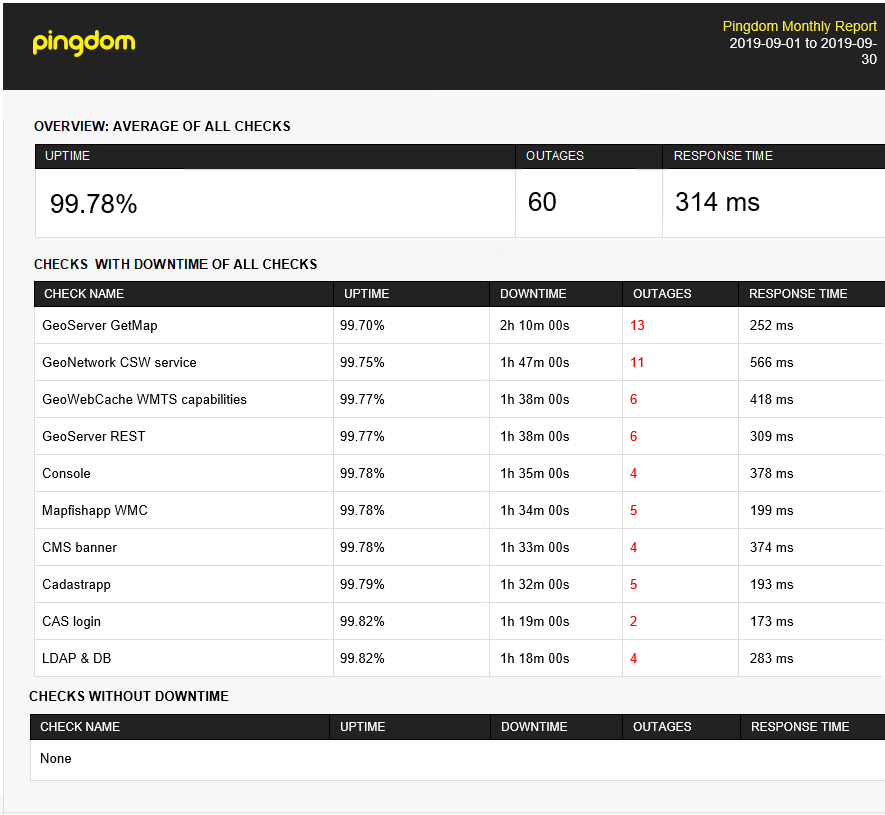Click the 'Pingdom Monthly Report' title
Image resolution: width=885 pixels, height=815 pixels.
click(799, 26)
